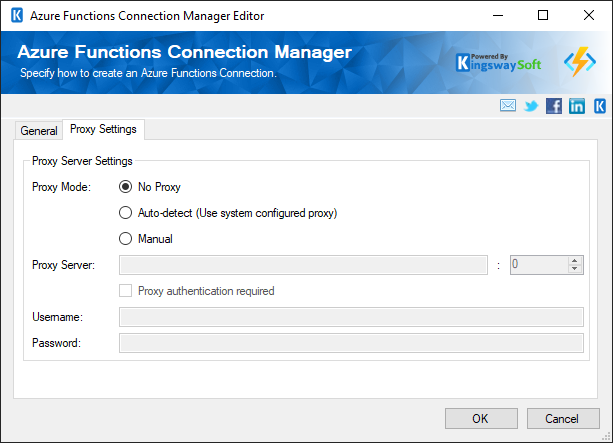613x443 pixels.
Task: Click the 'Proxy Mode:' label
Action: pyautogui.click(x=61, y=187)
